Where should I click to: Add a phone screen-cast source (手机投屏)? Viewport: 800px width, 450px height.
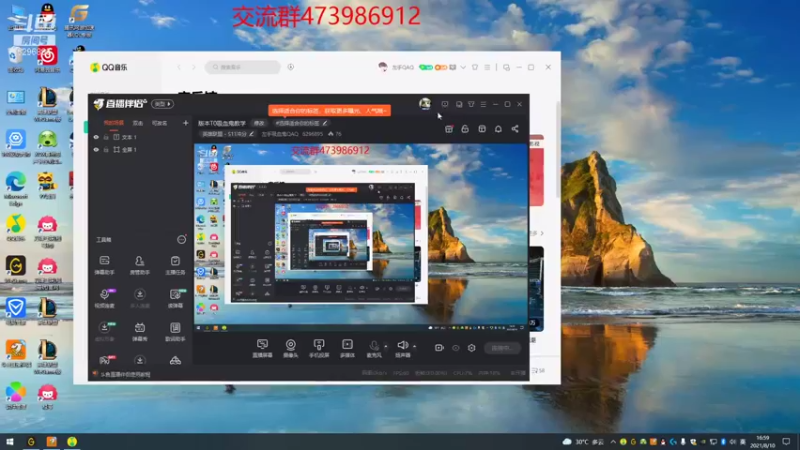pos(319,348)
